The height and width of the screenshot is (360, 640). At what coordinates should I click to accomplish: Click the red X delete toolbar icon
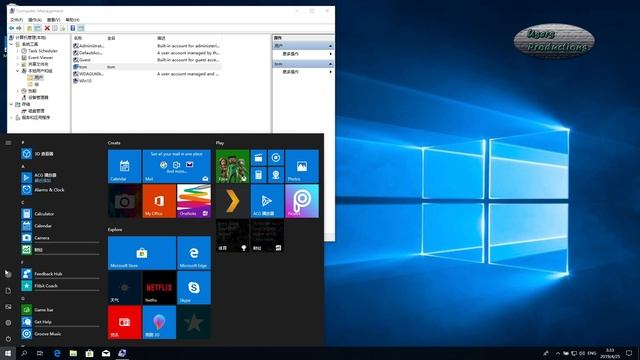point(47,28)
